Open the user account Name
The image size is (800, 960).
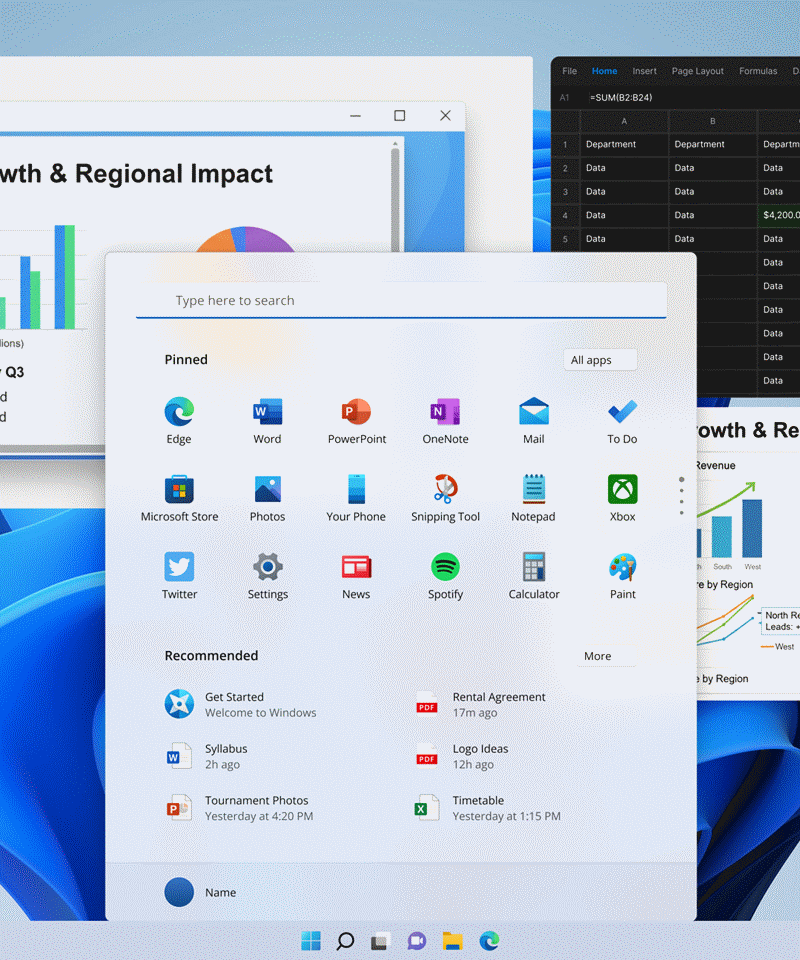[x=201, y=892]
